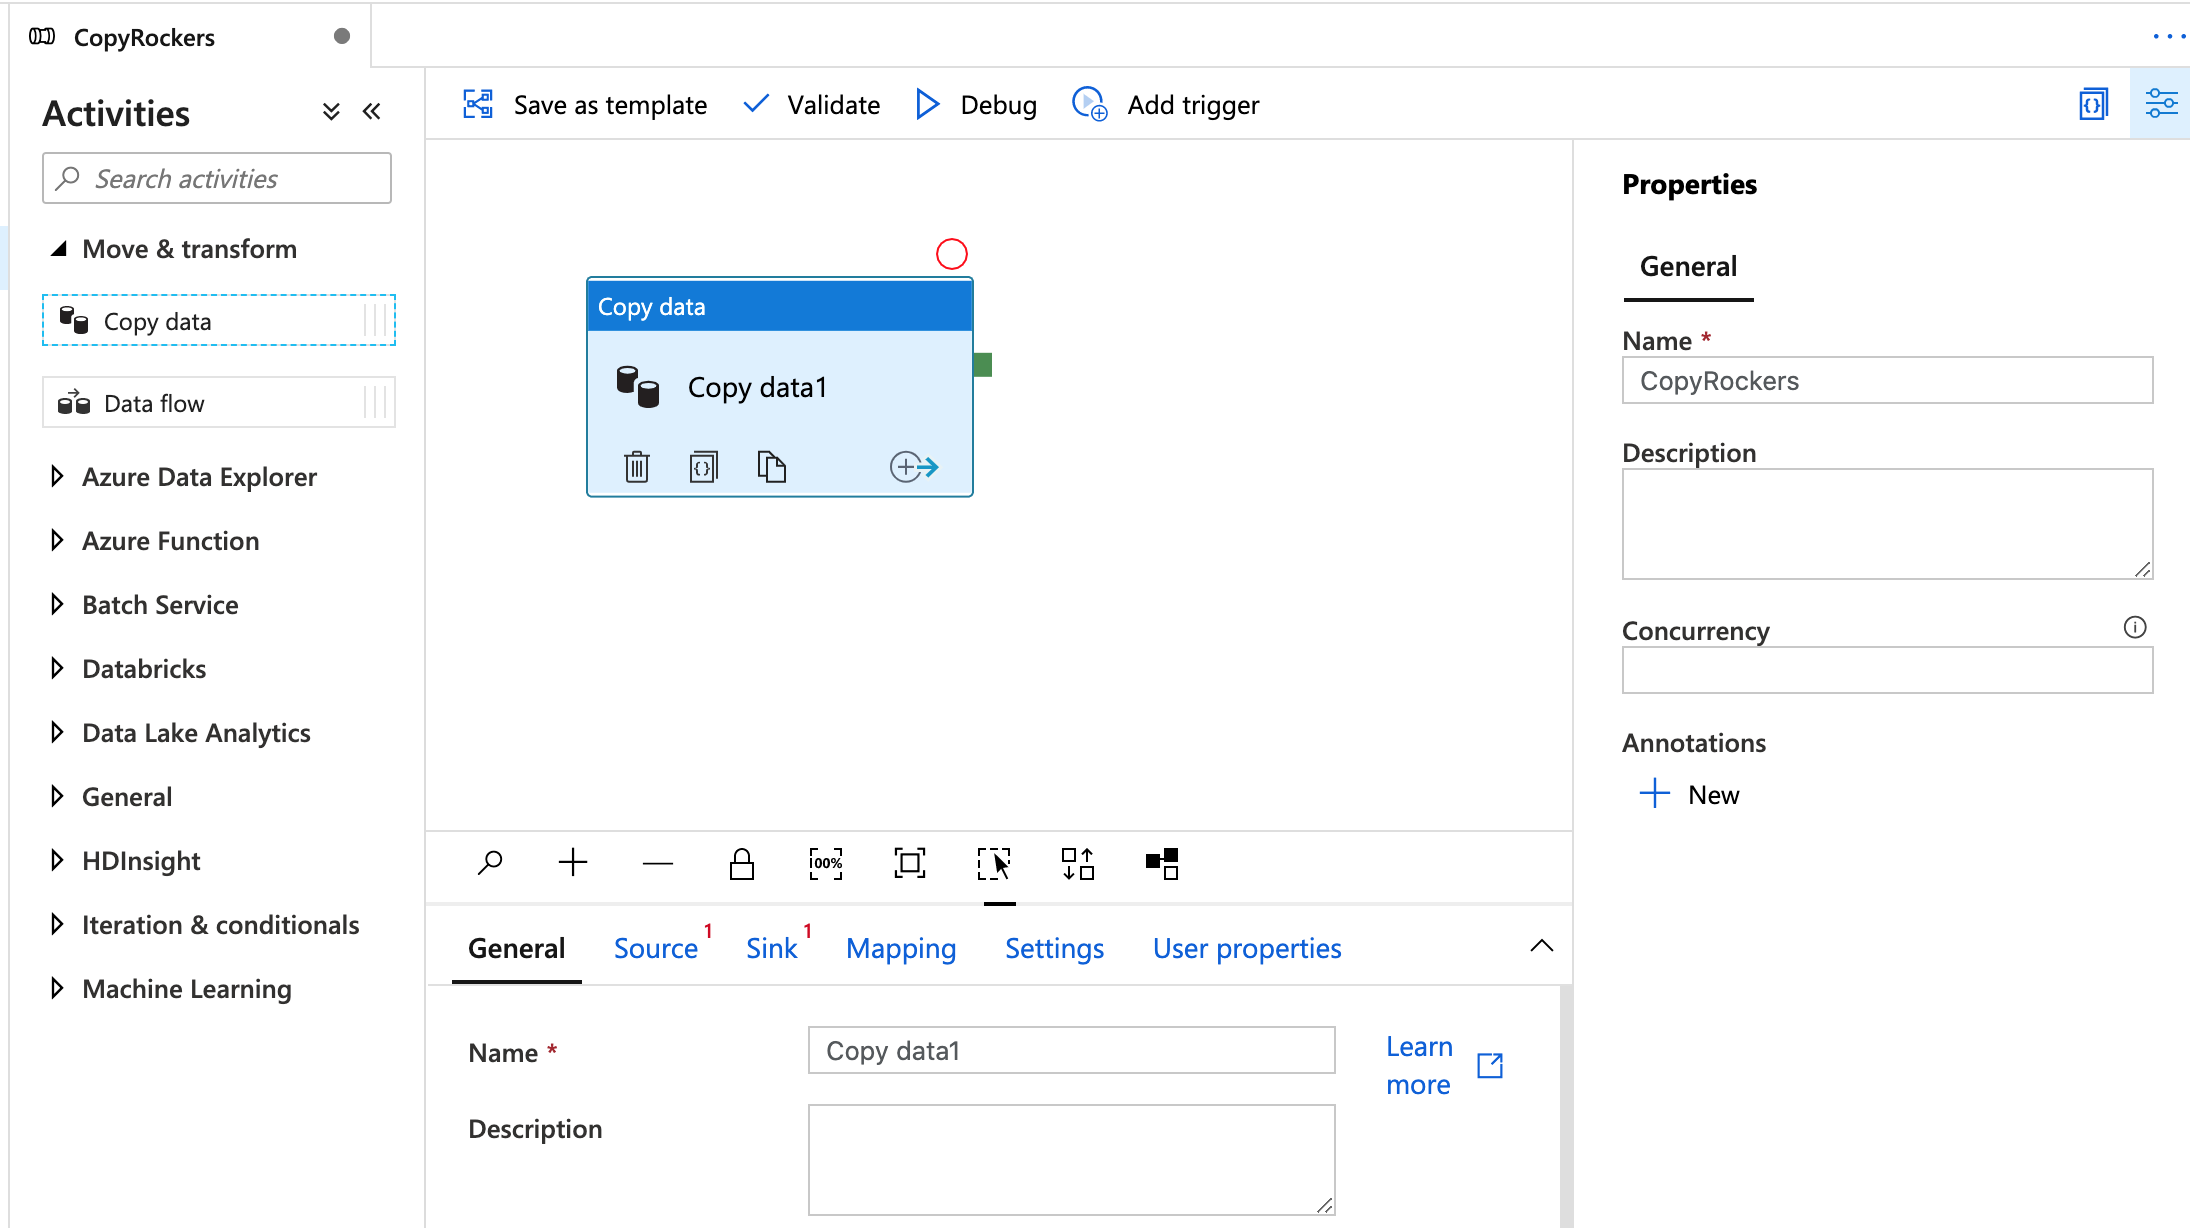
Task: Delete the Copy data1 activity
Action: click(637, 466)
